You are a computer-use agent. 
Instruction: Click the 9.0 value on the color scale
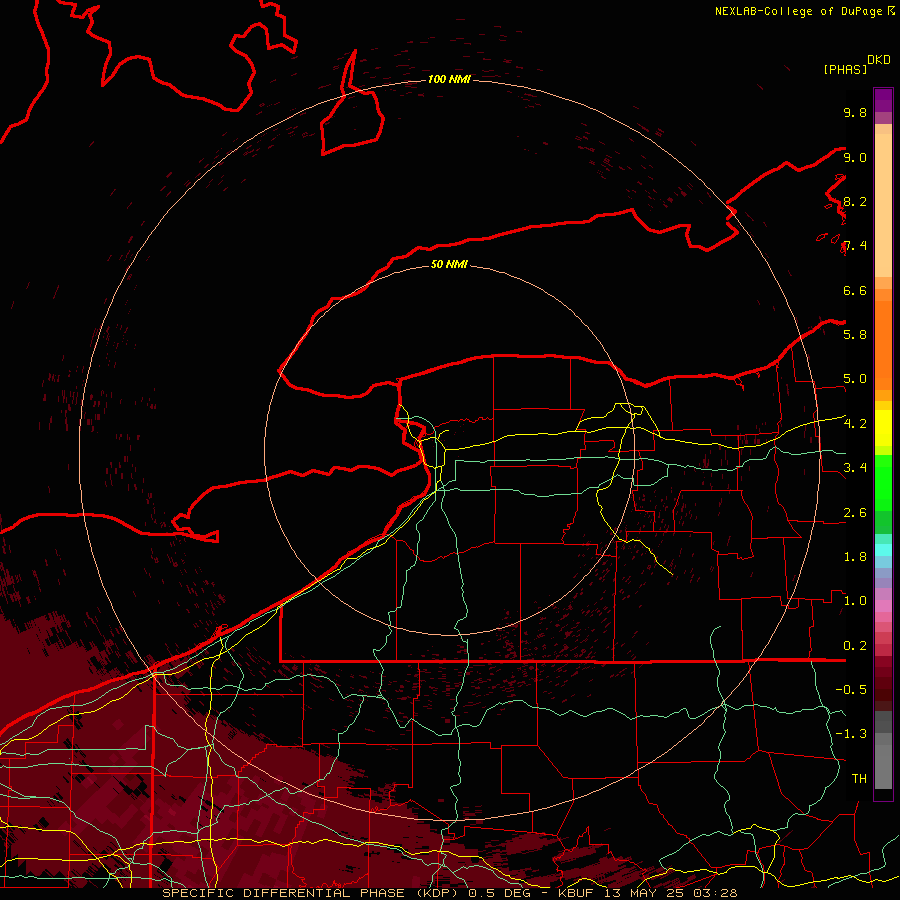tap(855, 157)
